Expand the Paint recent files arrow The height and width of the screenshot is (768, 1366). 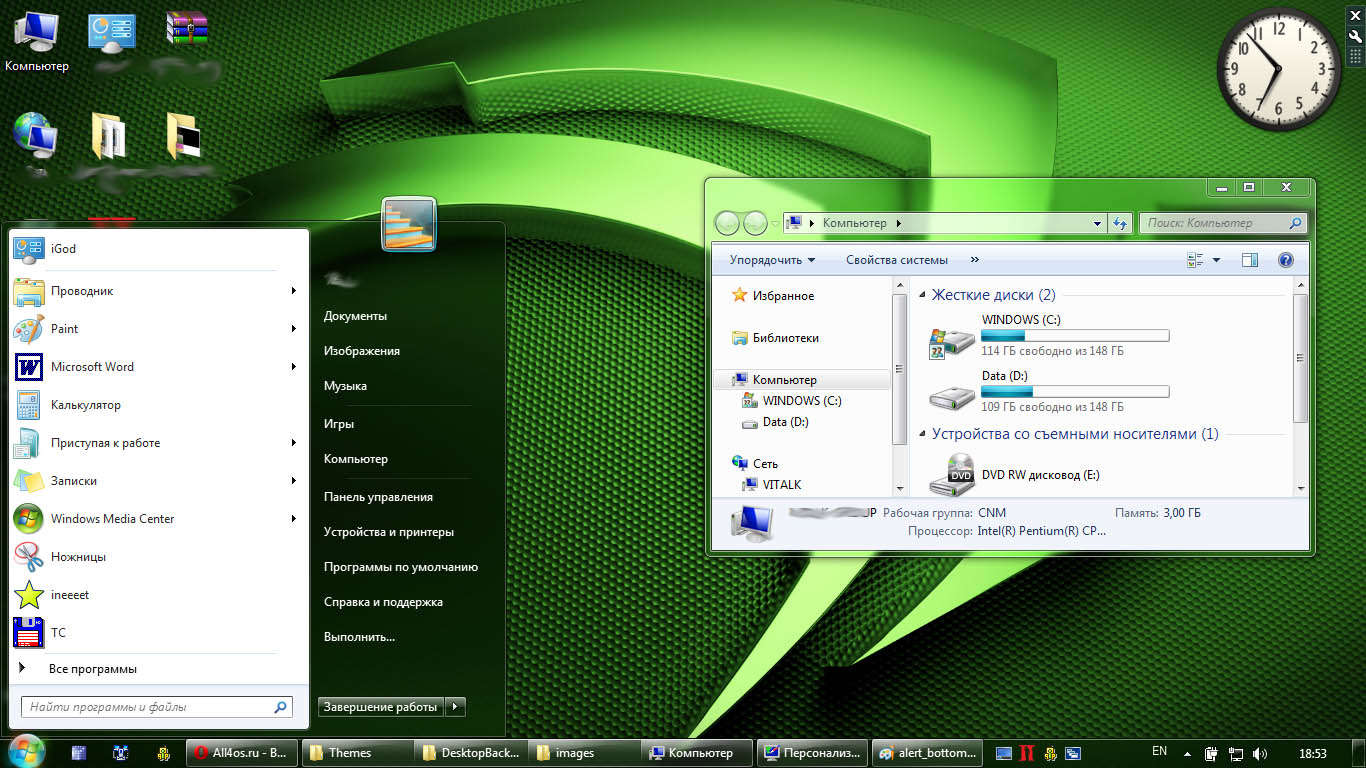pyautogui.click(x=294, y=329)
